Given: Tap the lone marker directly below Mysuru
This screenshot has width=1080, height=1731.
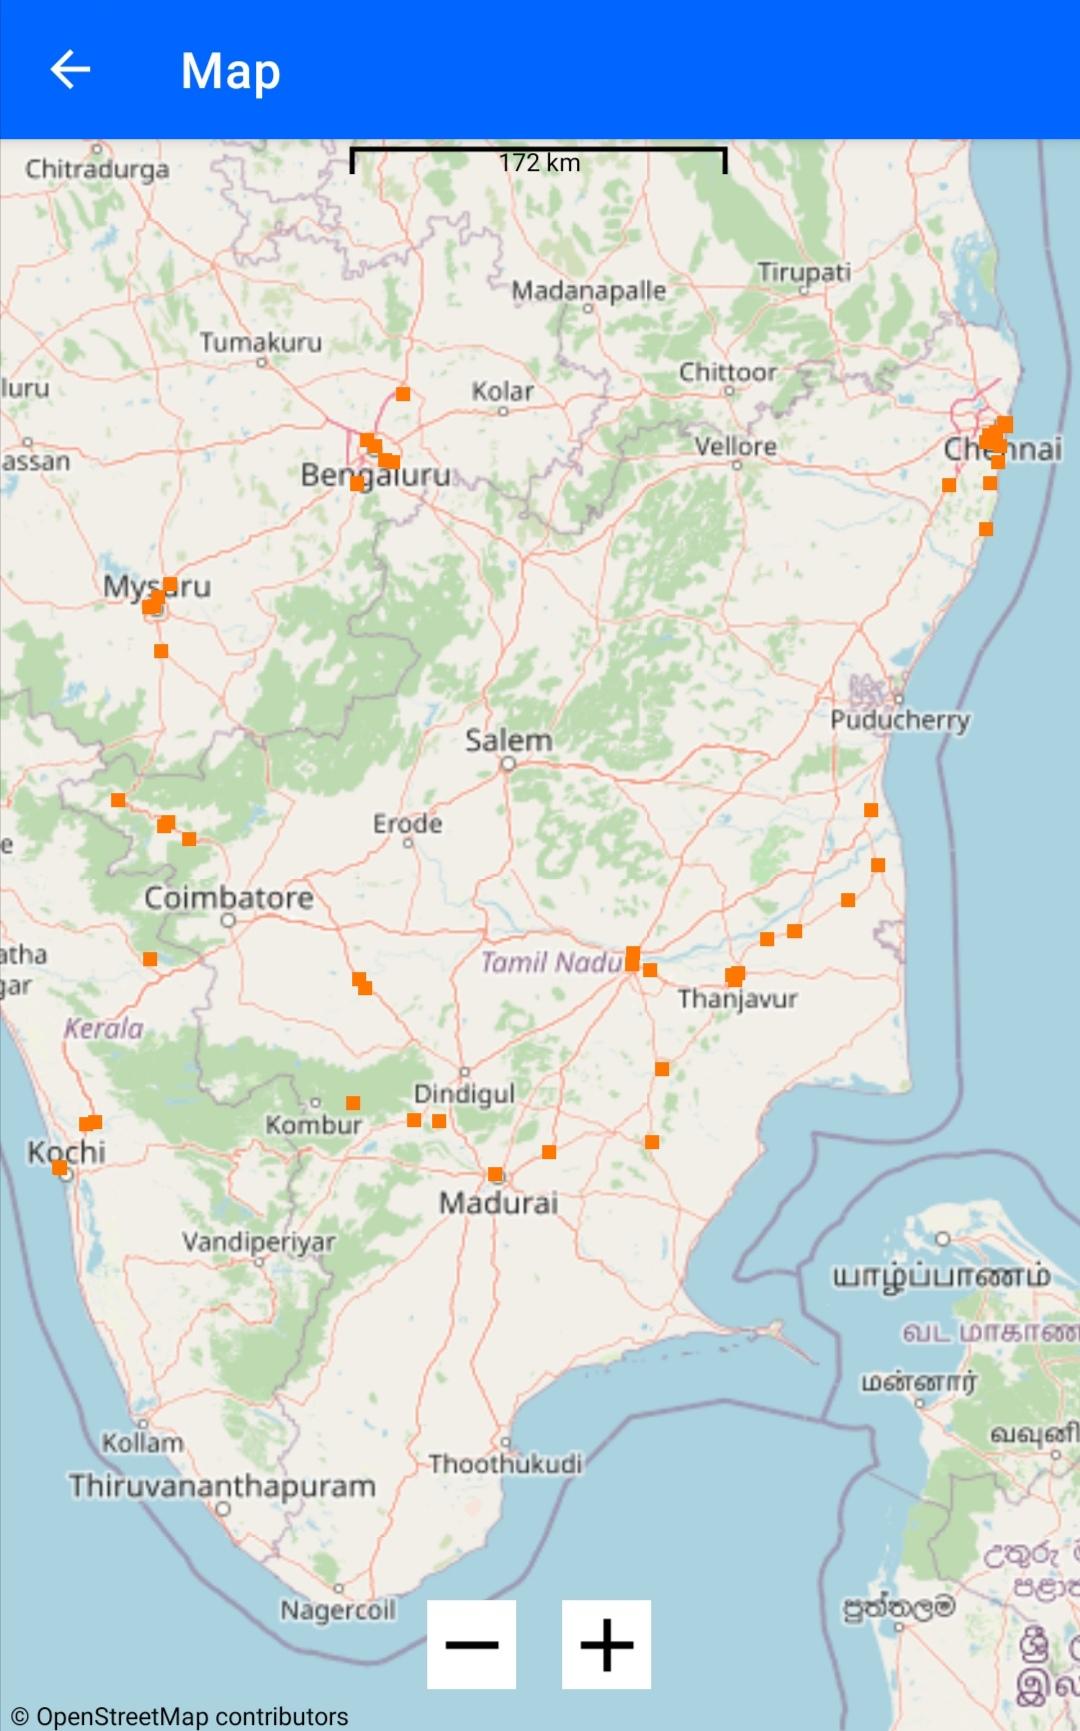Looking at the screenshot, I should [161, 651].
